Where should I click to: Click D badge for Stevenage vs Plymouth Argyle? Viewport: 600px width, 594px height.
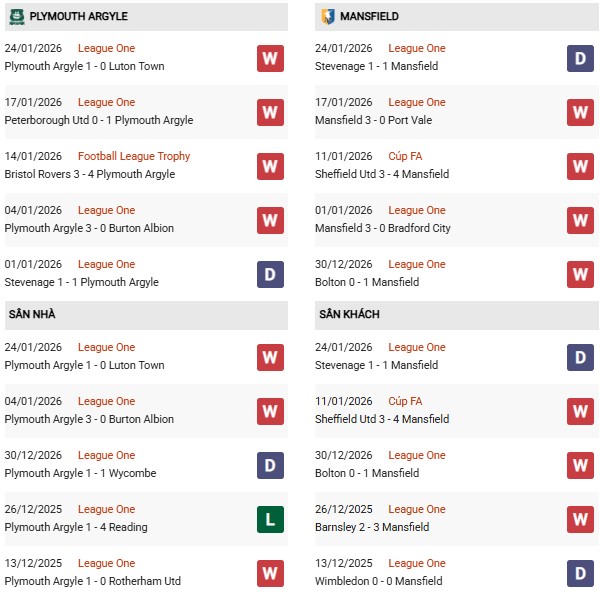tap(270, 274)
